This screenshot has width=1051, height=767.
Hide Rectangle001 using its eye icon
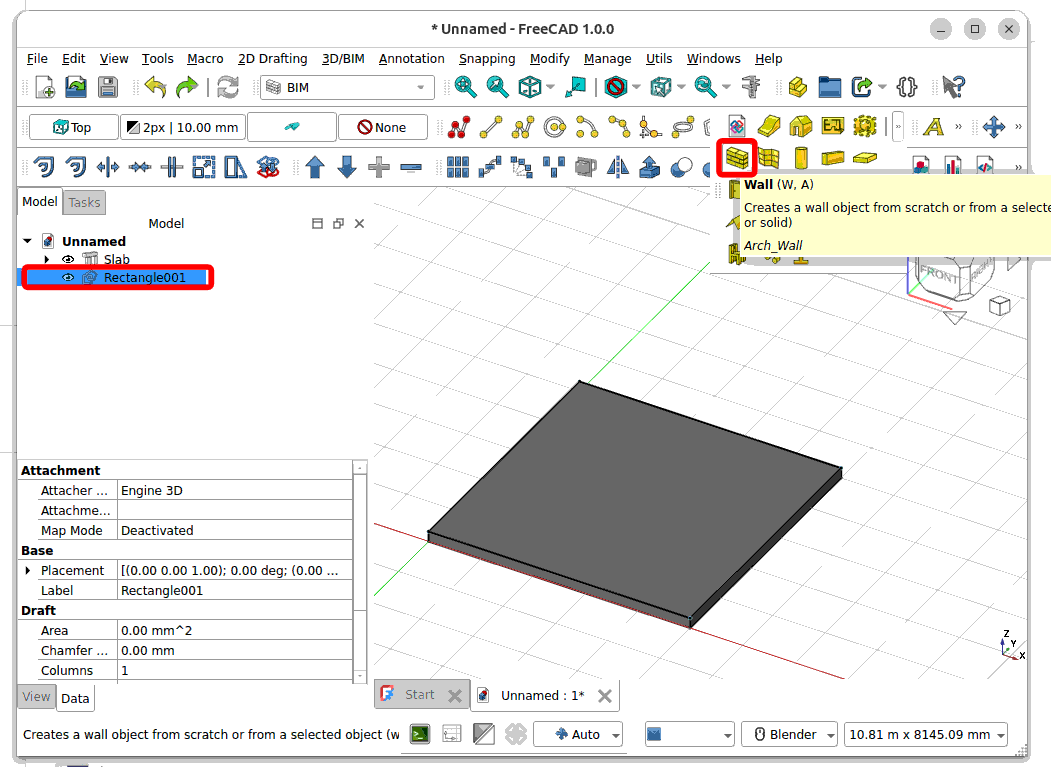(x=69, y=278)
